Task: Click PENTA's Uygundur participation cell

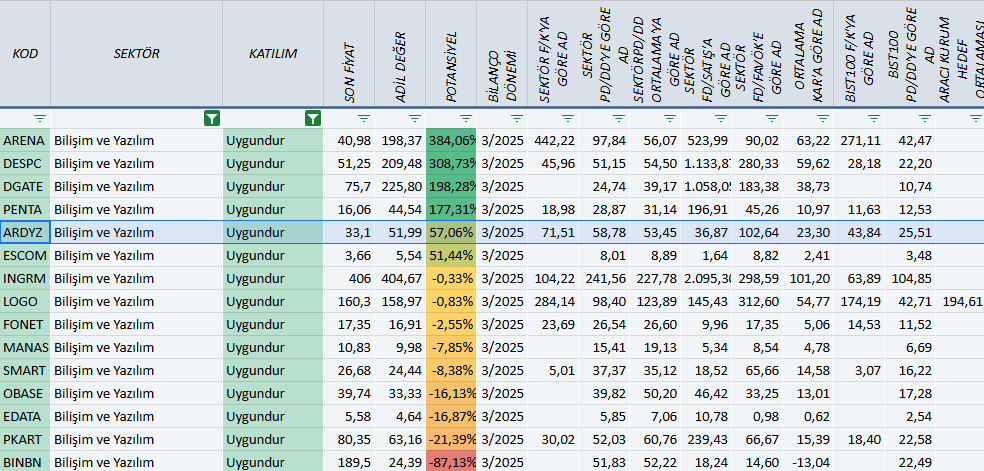Action: (x=273, y=209)
